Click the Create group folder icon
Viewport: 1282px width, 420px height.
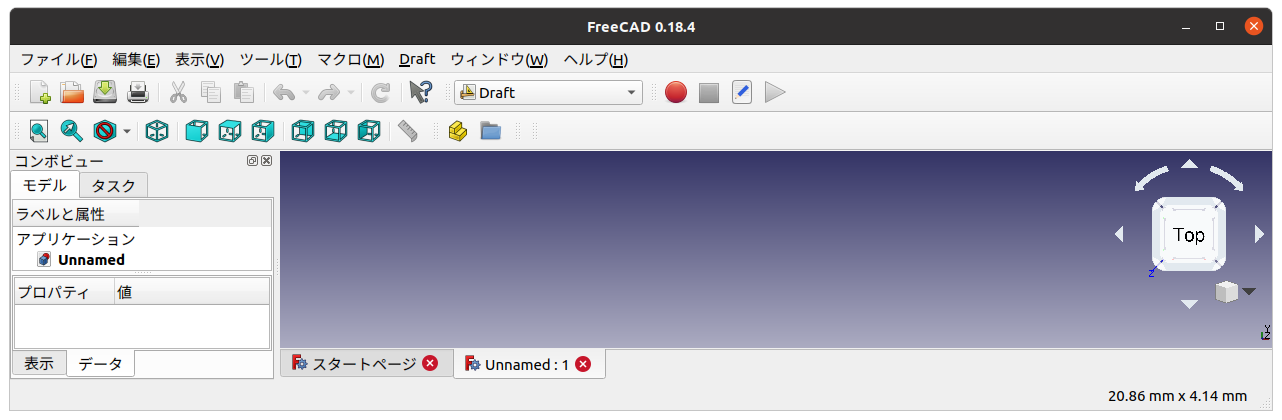click(490, 131)
